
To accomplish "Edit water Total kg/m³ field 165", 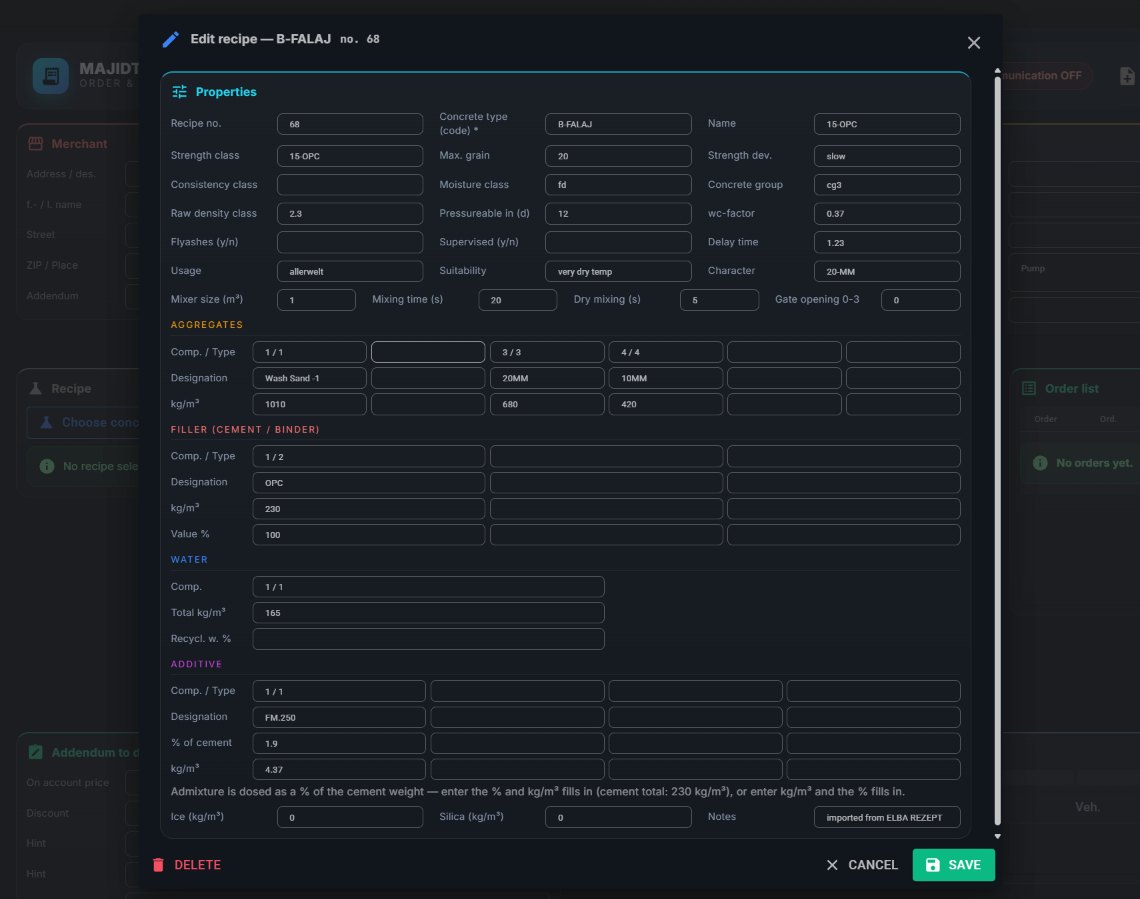I will click(428, 613).
